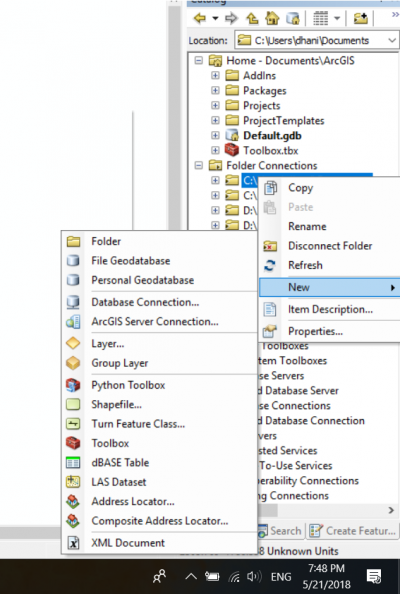Click the view options grid icon
Screen dimensions: 400x594
[x=320, y=18]
